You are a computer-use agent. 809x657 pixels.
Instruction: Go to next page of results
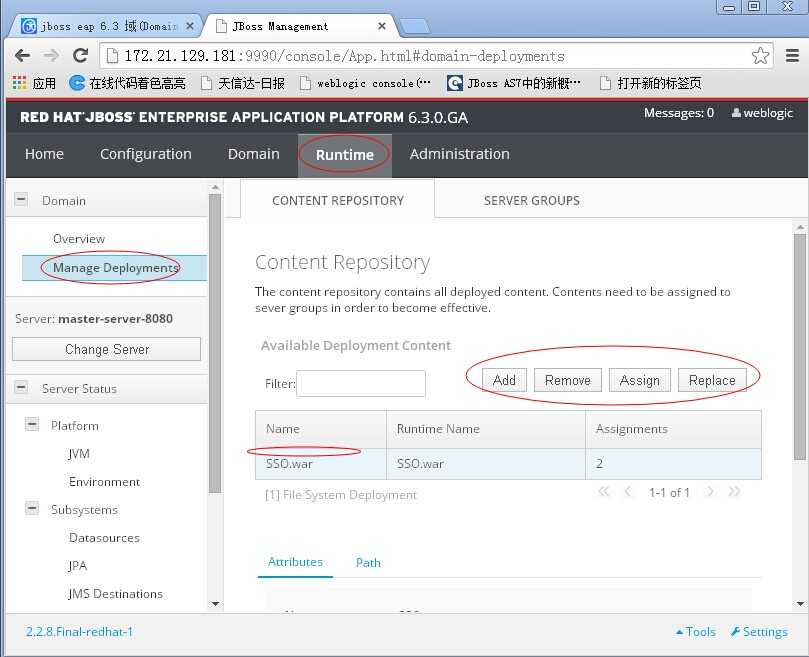pos(710,491)
